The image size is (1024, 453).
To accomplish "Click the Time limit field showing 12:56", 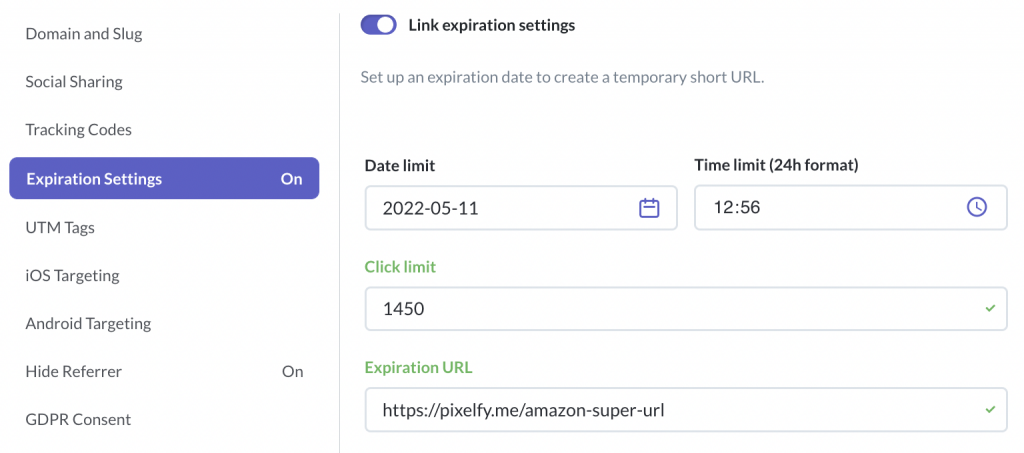I will pos(850,208).
